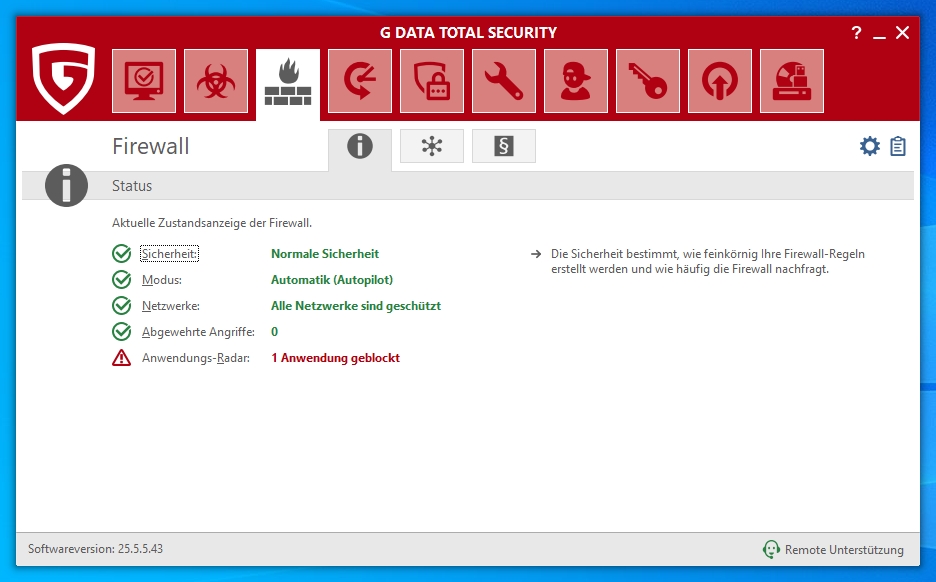Open Firewall settings gear icon
Viewport: 936px width, 582px height.
870,146
